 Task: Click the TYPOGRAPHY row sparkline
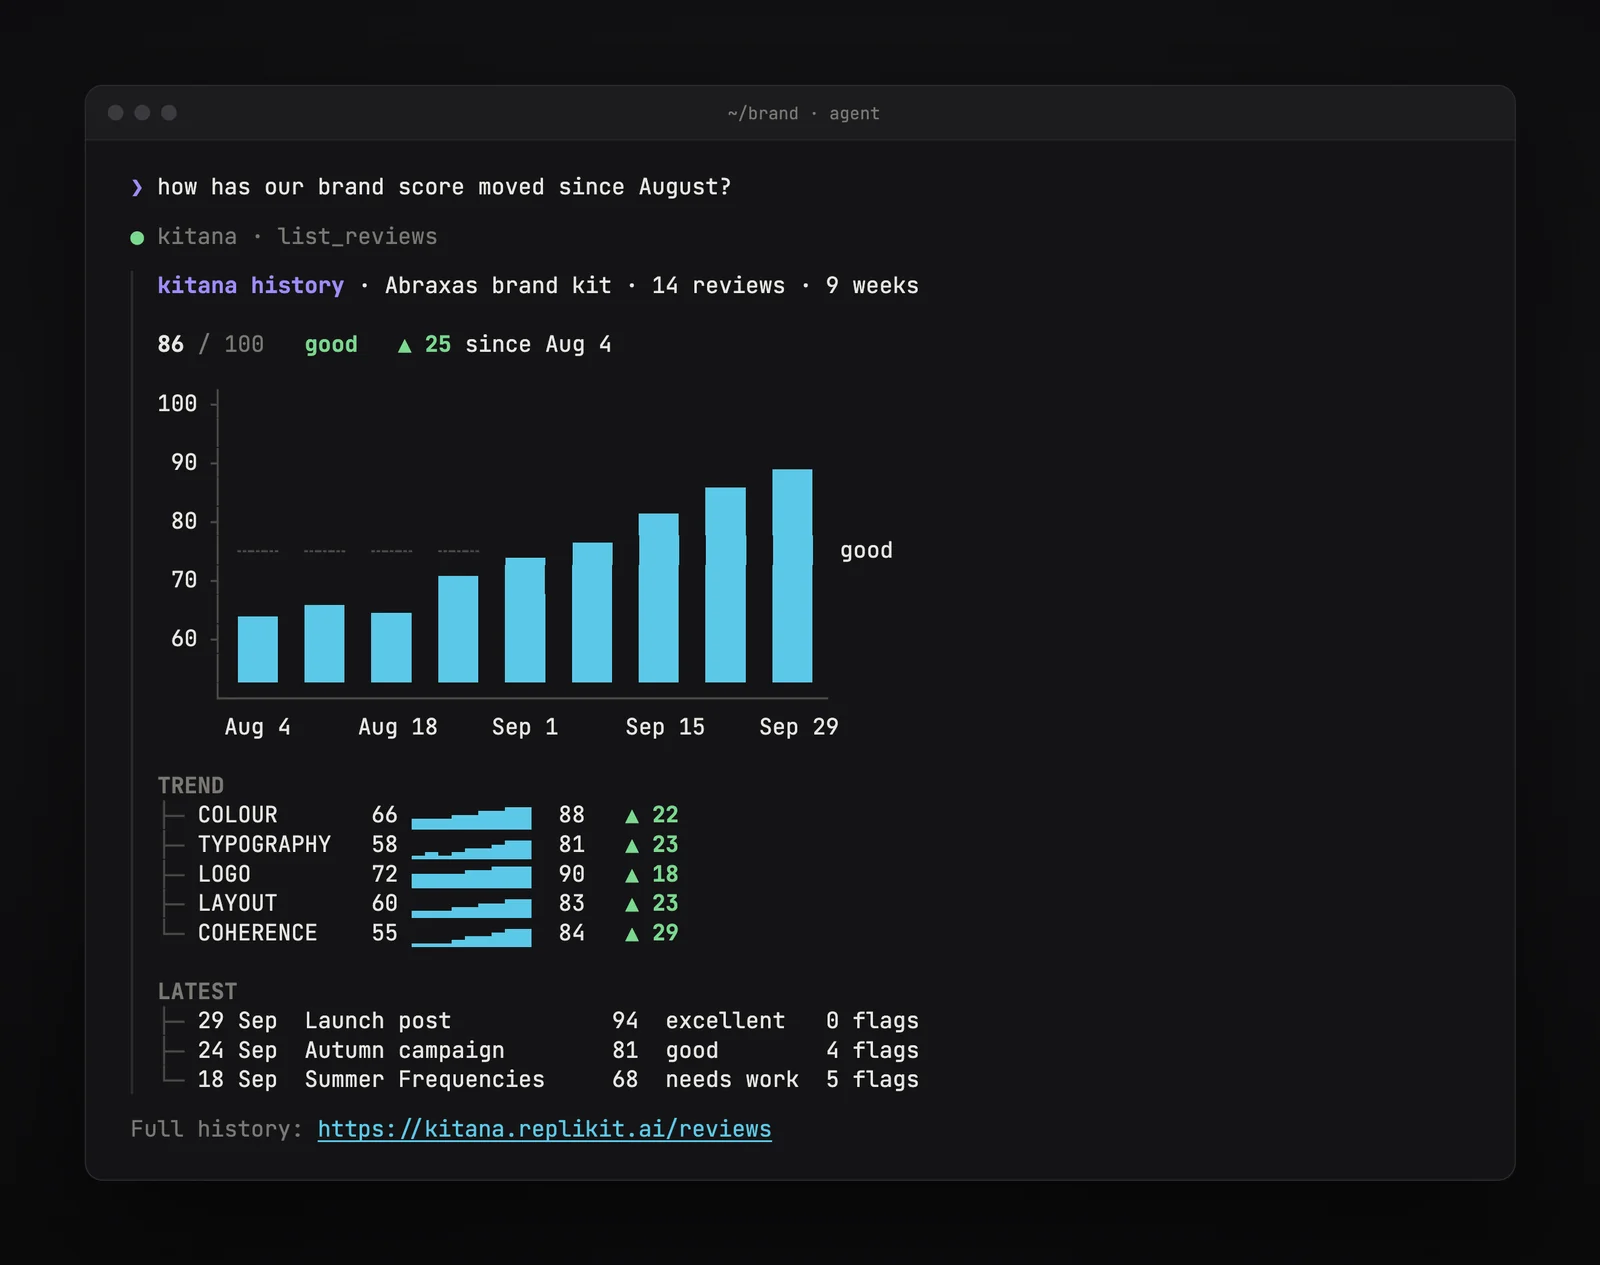click(471, 848)
